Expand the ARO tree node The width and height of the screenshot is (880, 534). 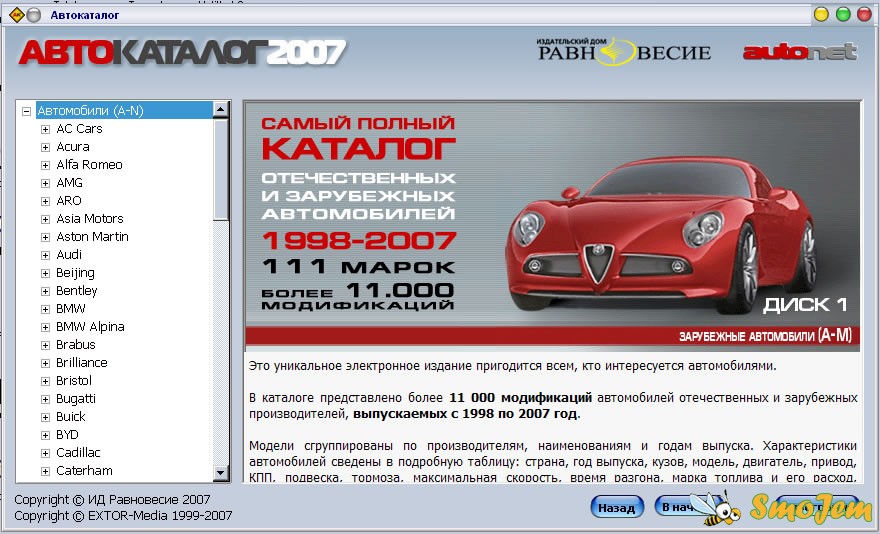click(45, 201)
